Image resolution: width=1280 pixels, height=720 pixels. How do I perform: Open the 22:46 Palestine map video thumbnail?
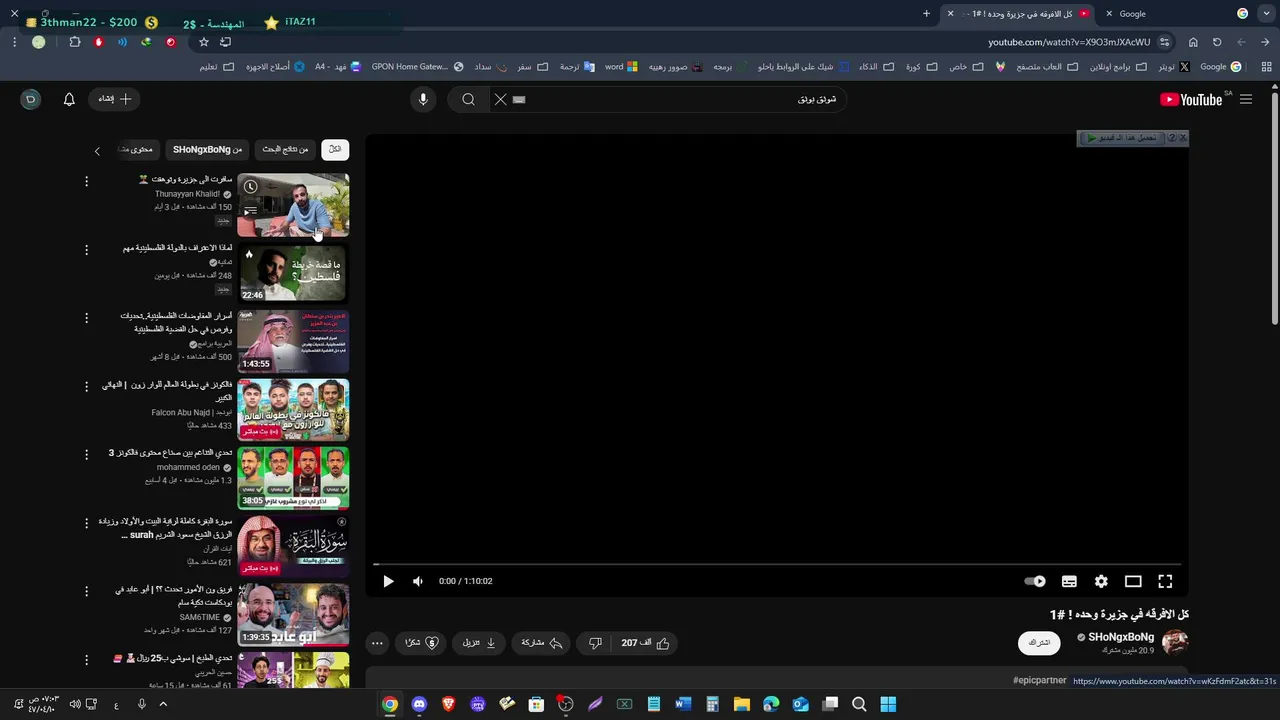[293, 273]
